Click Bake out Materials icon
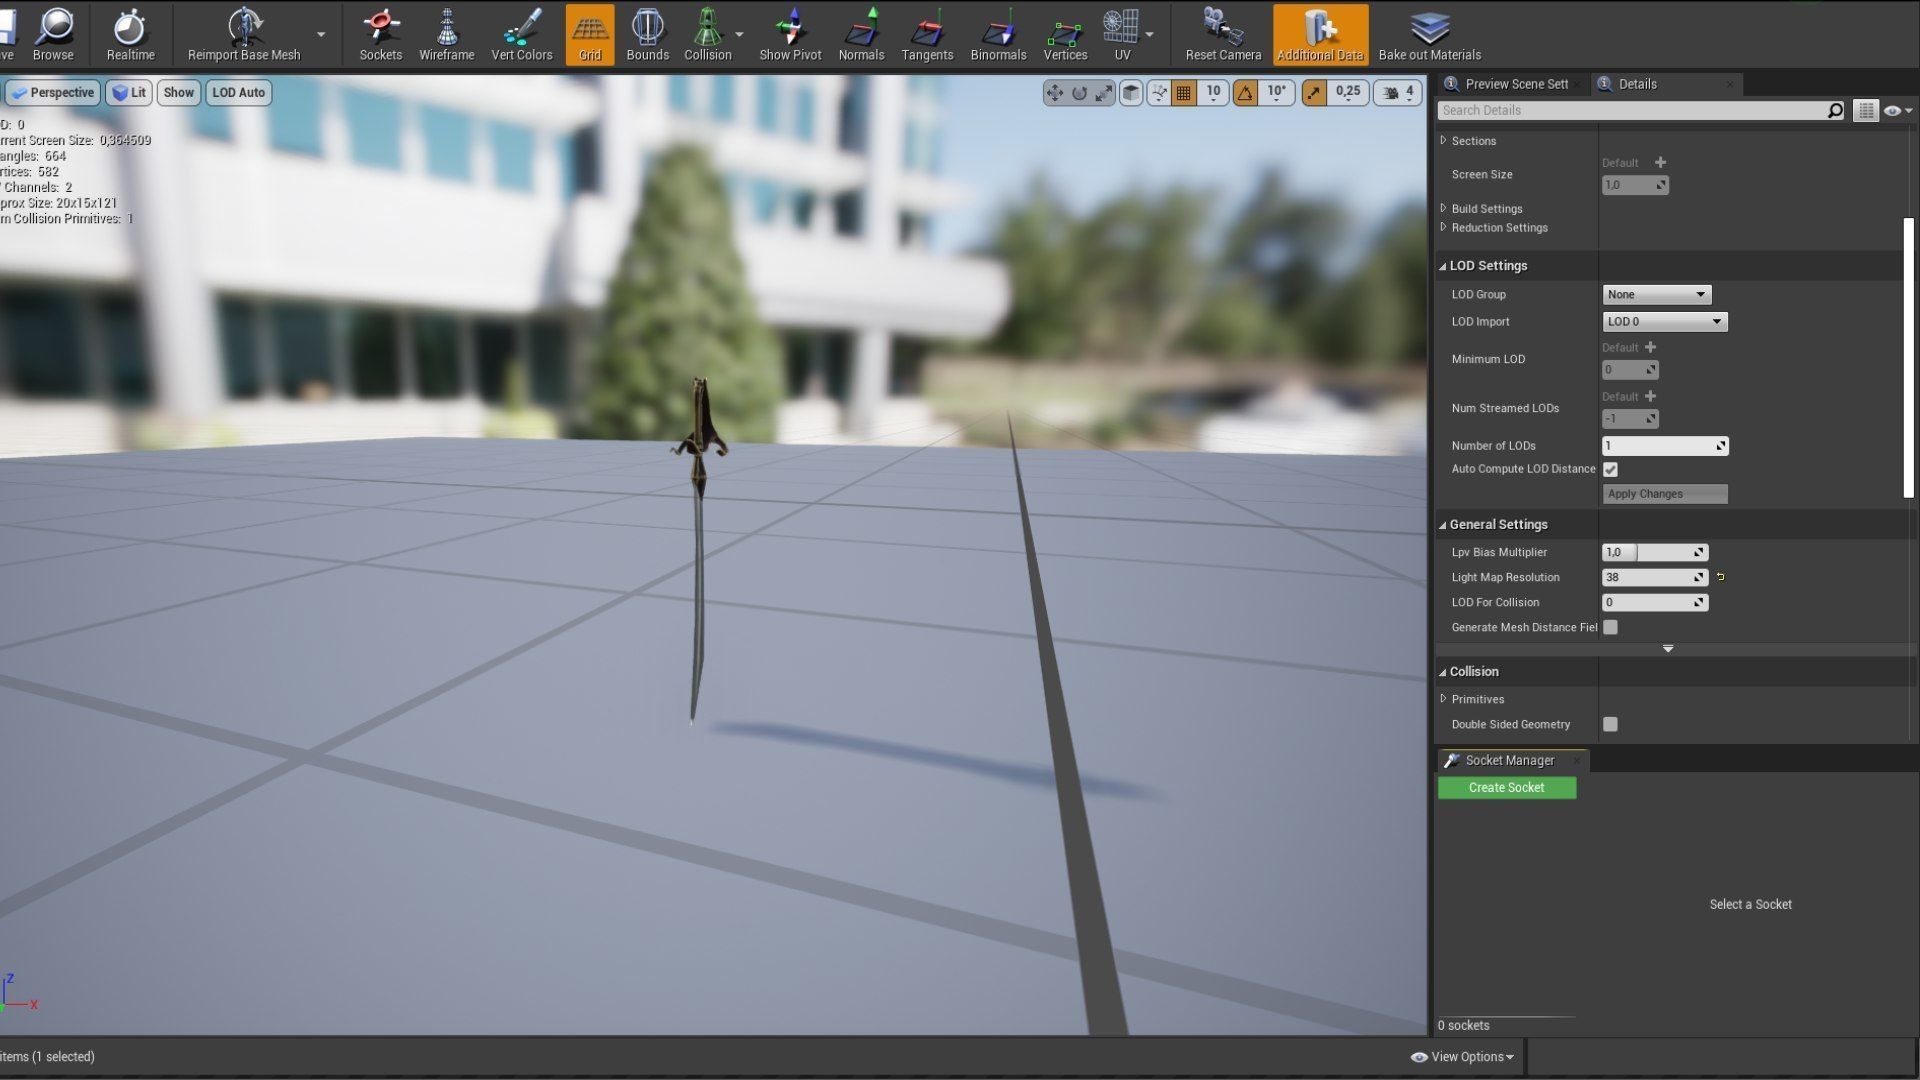This screenshot has height=1080, width=1920. tap(1429, 34)
